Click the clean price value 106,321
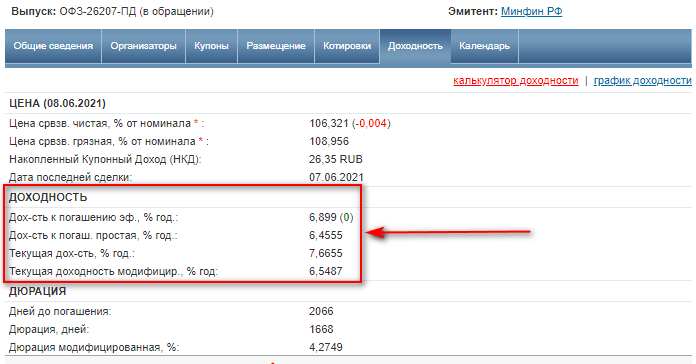This screenshot has width=696, height=364. click(329, 123)
